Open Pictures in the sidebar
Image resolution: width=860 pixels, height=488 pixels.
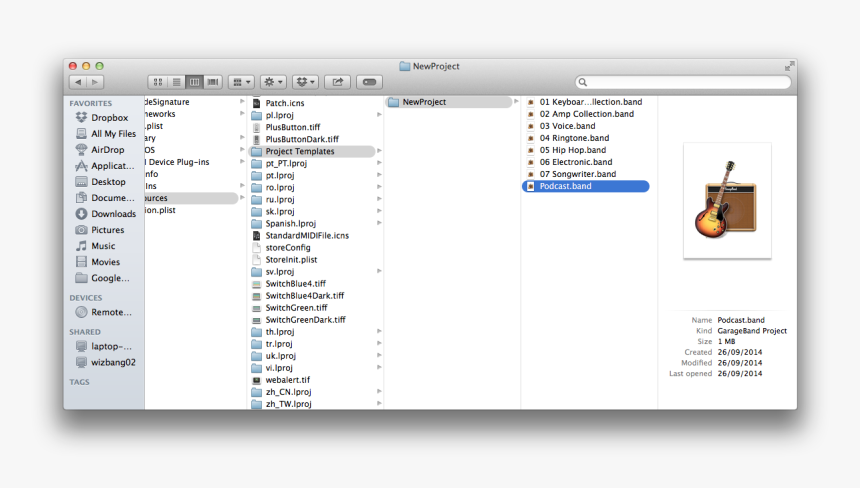[100, 230]
